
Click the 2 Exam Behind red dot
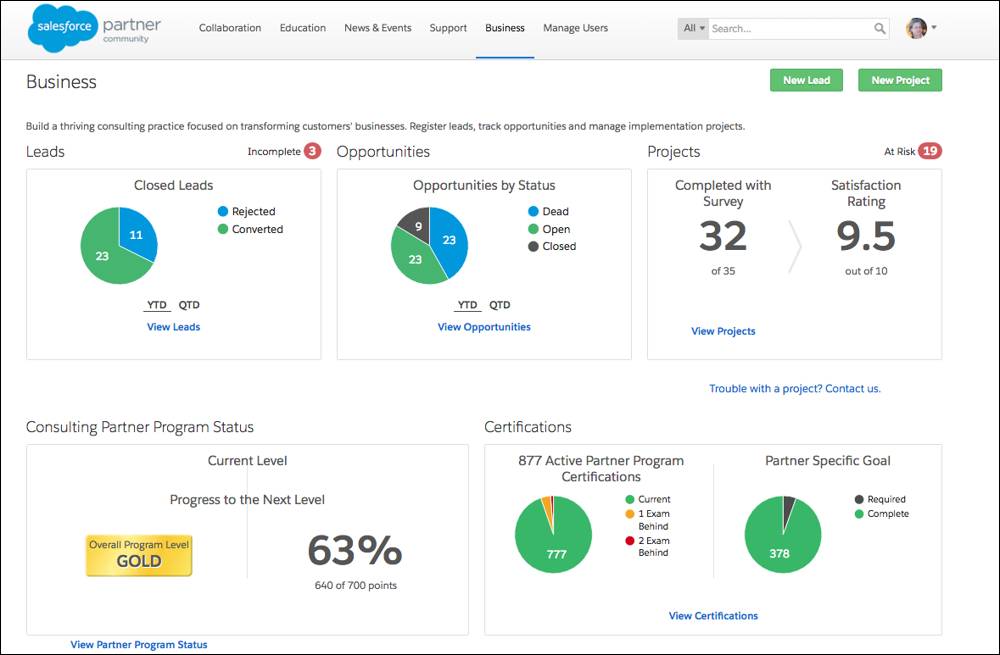630,541
